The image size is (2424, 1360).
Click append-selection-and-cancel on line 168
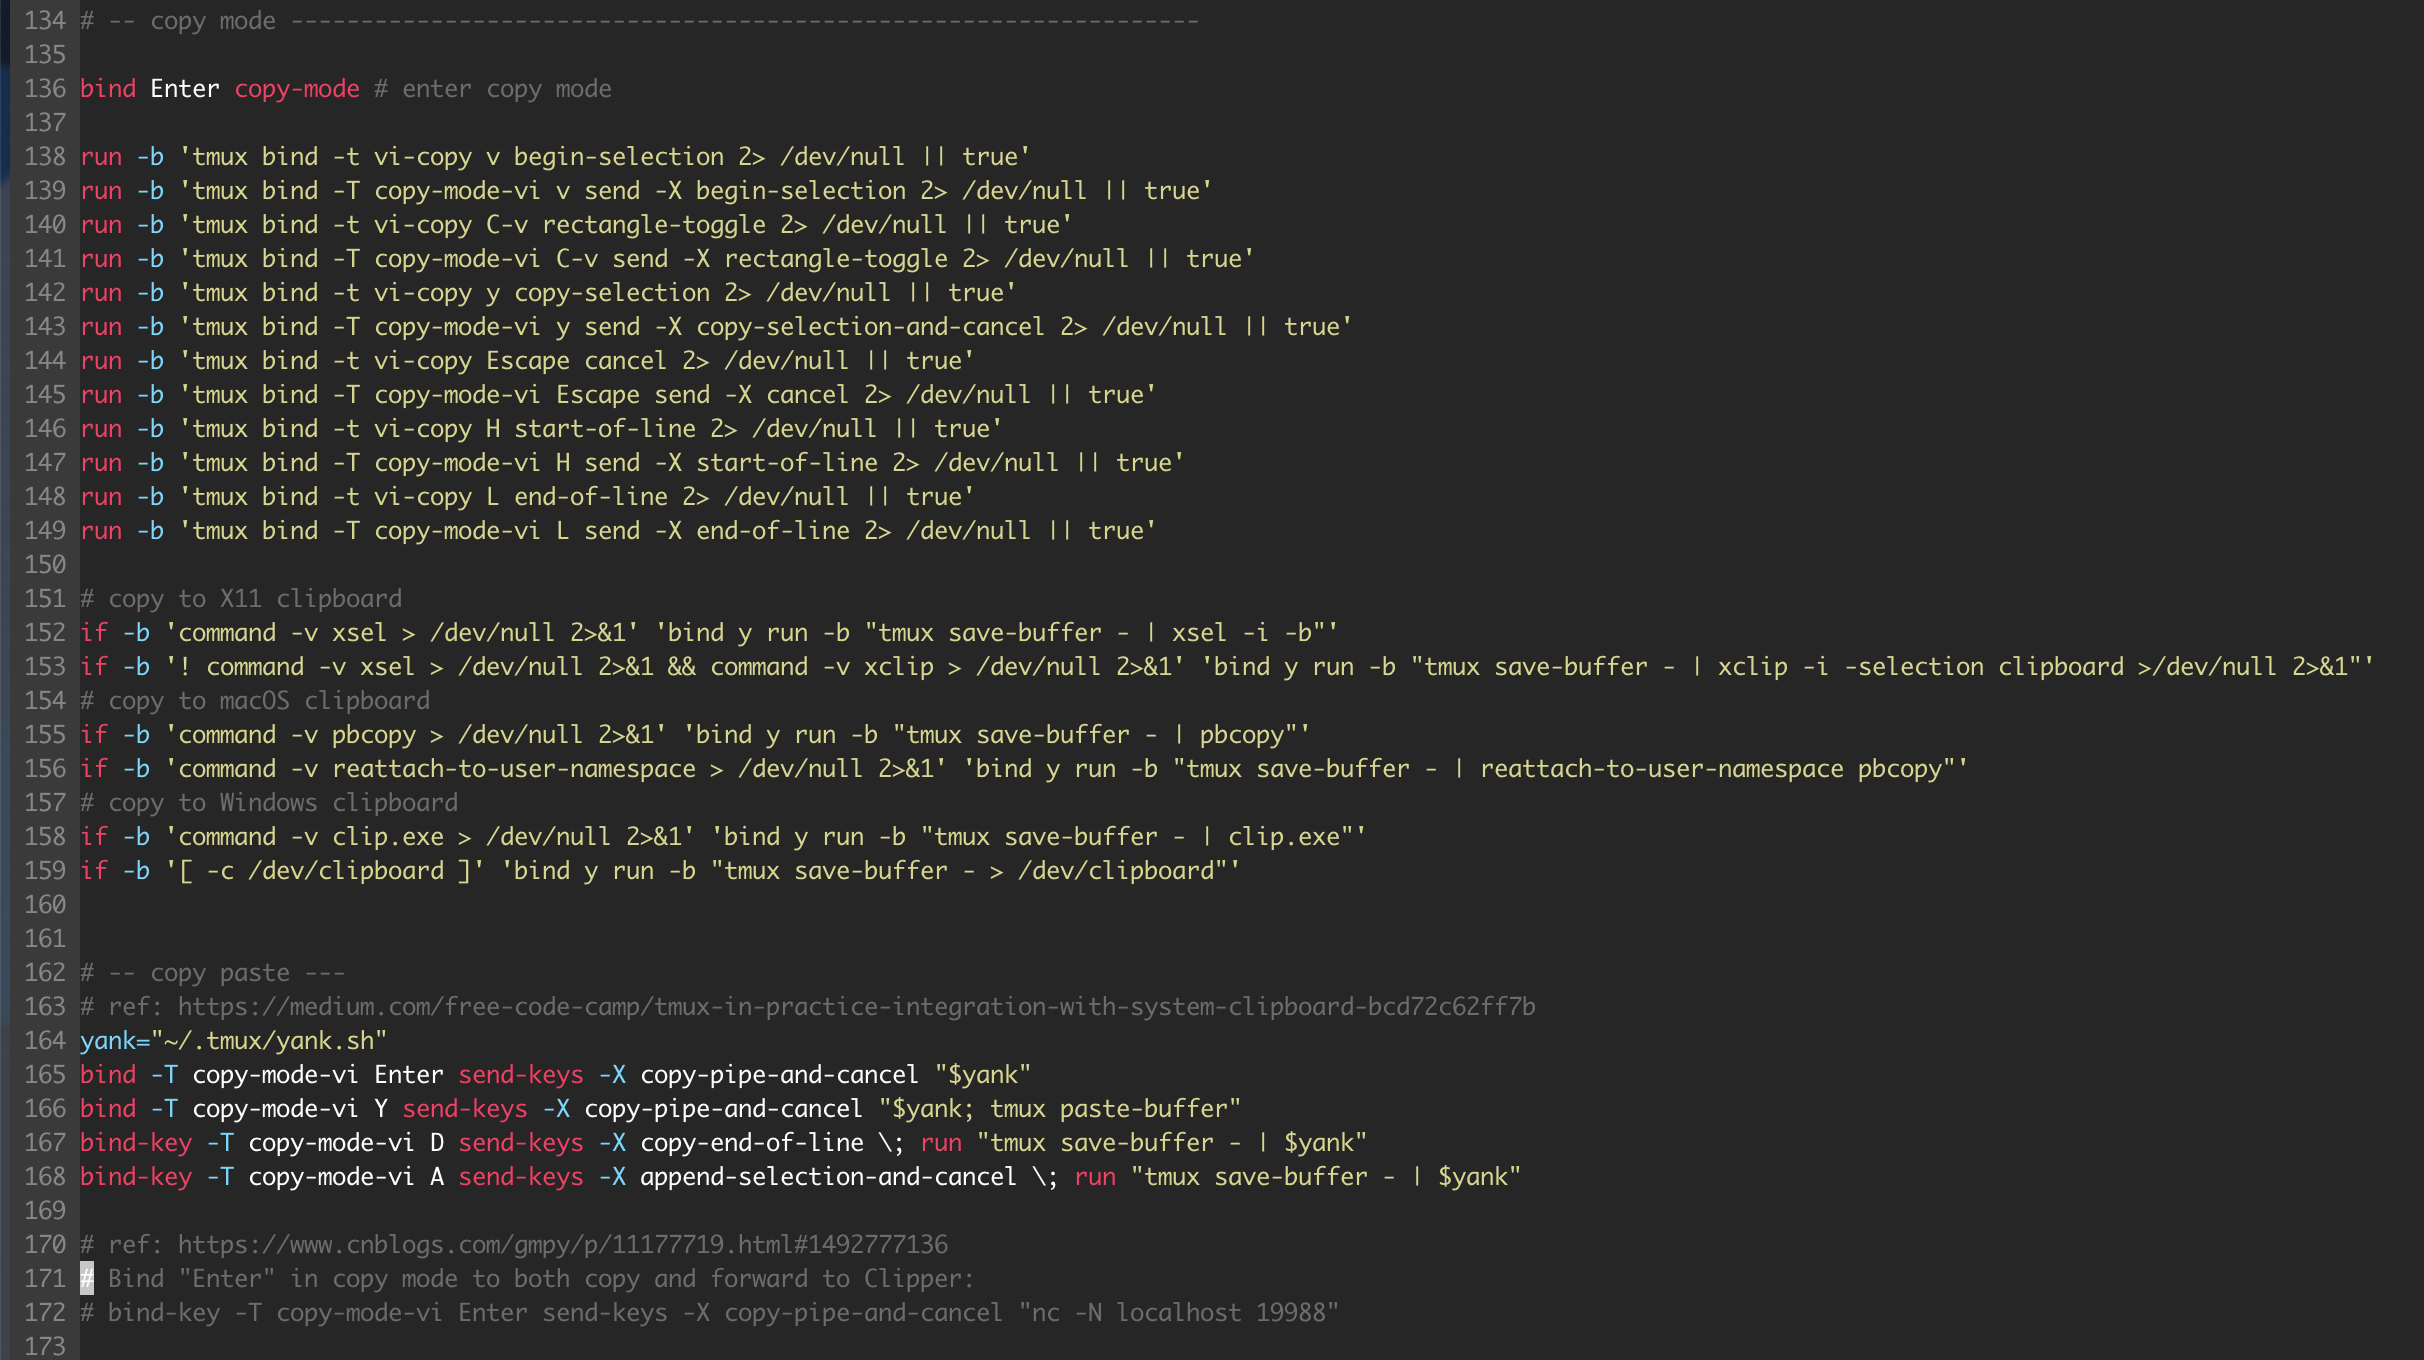828,1177
